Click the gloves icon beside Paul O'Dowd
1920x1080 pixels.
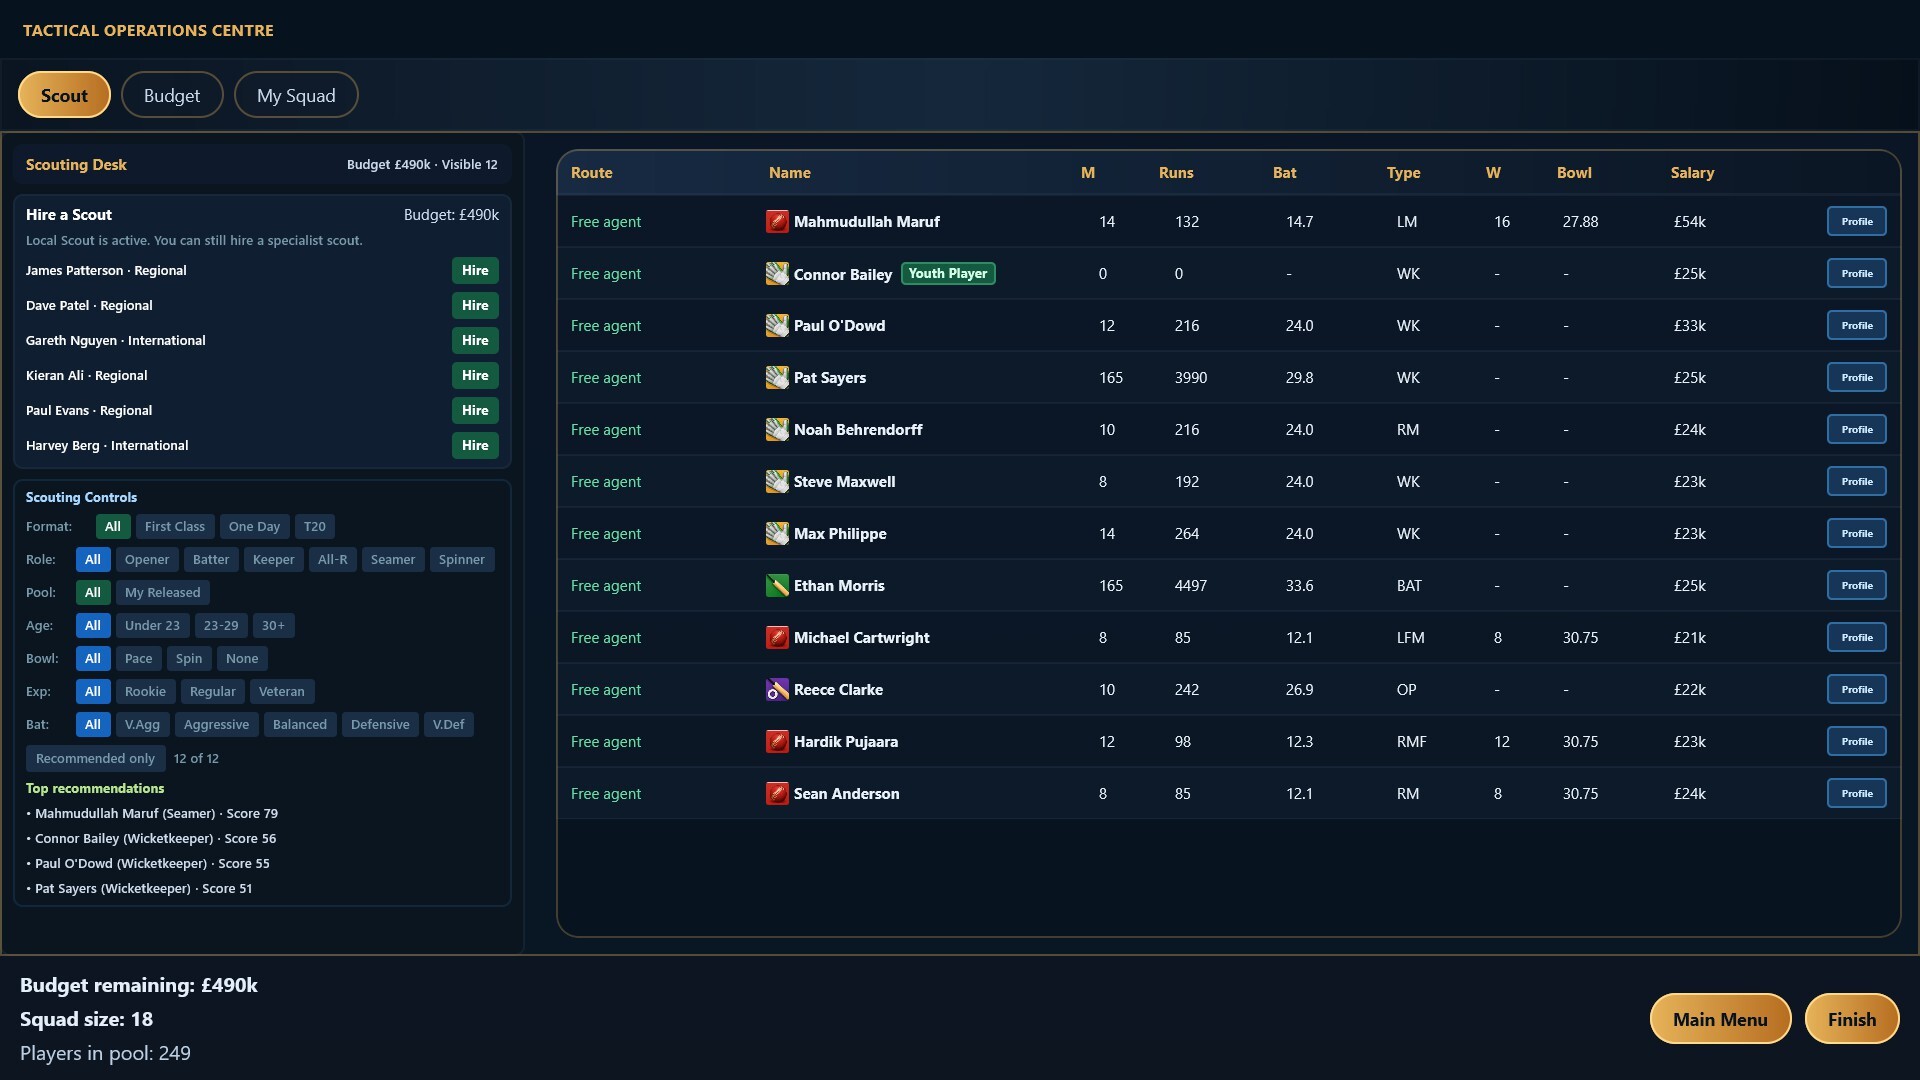[777, 326]
